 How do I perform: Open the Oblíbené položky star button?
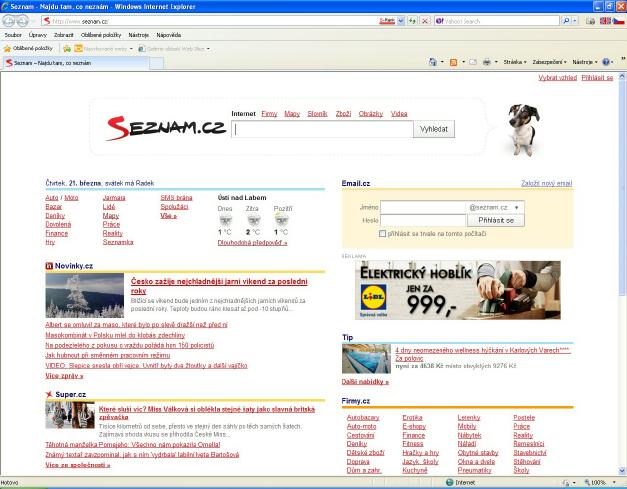click(x=28, y=48)
